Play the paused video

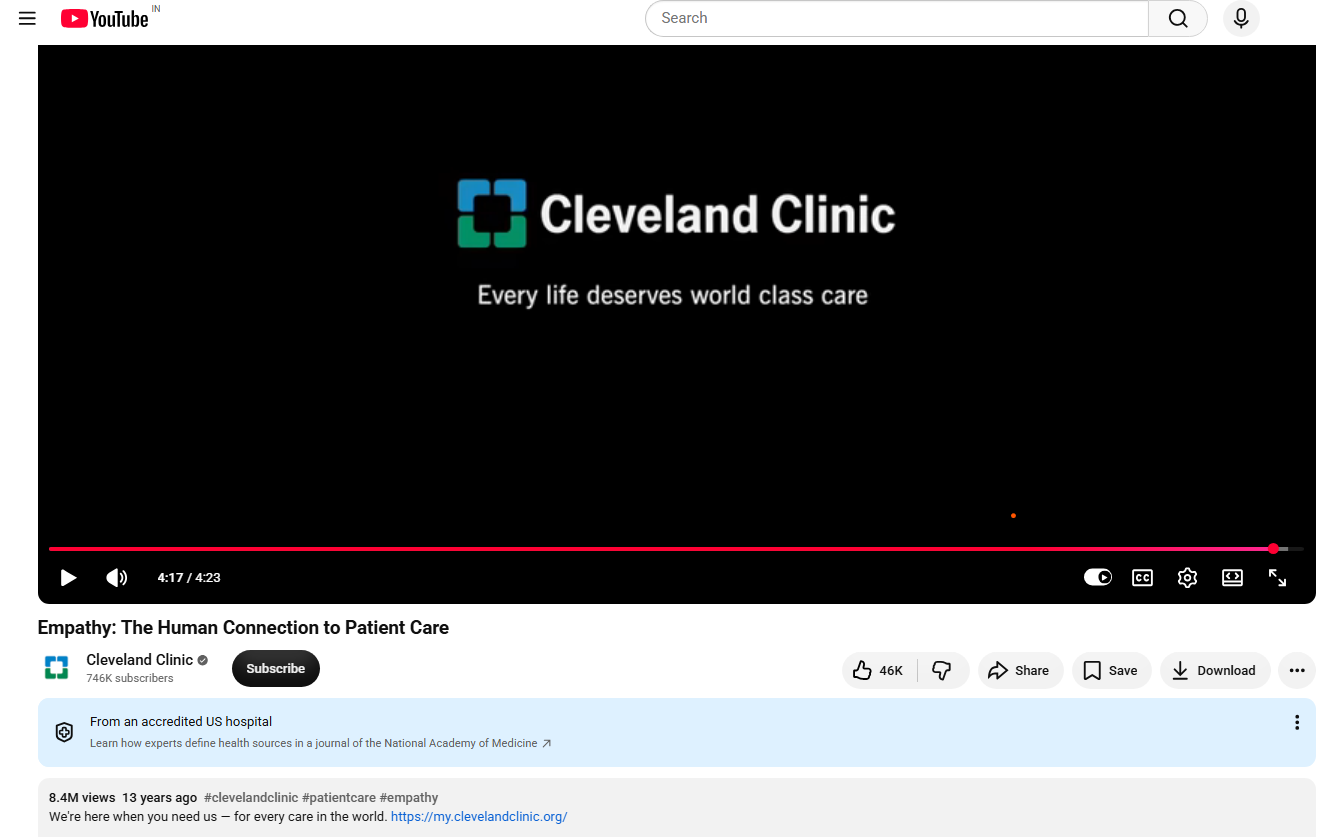click(x=68, y=578)
